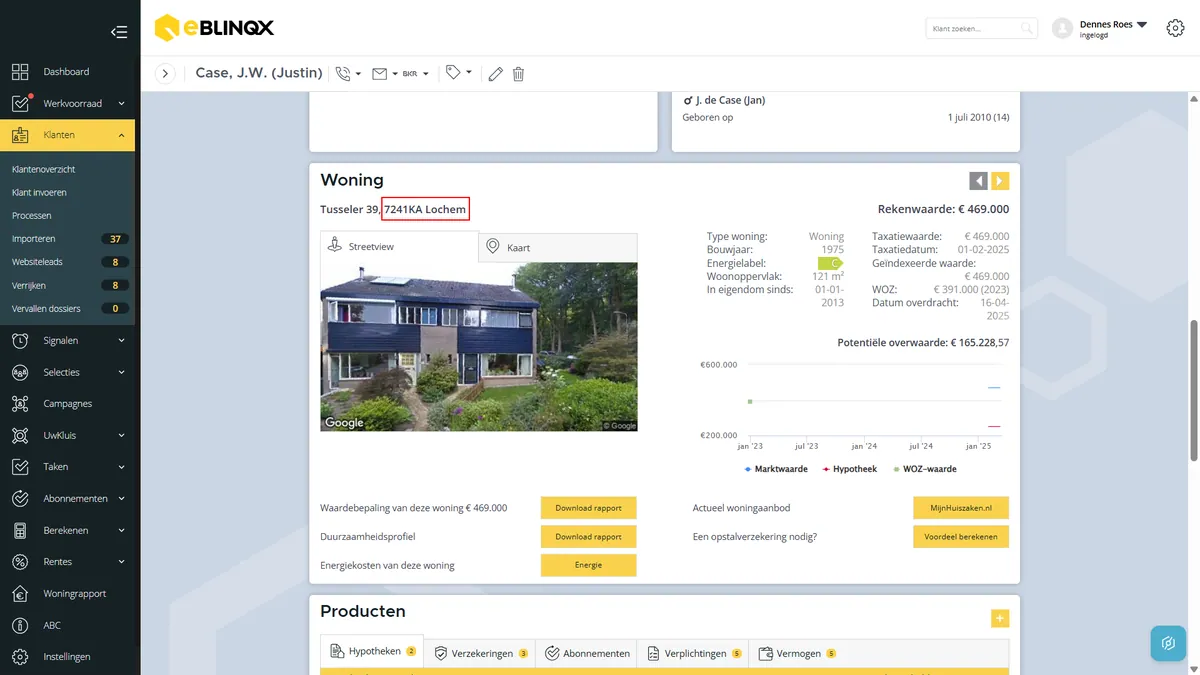1200x675 pixels.
Task: Click the Voordeel berekenen button
Action: (961, 537)
